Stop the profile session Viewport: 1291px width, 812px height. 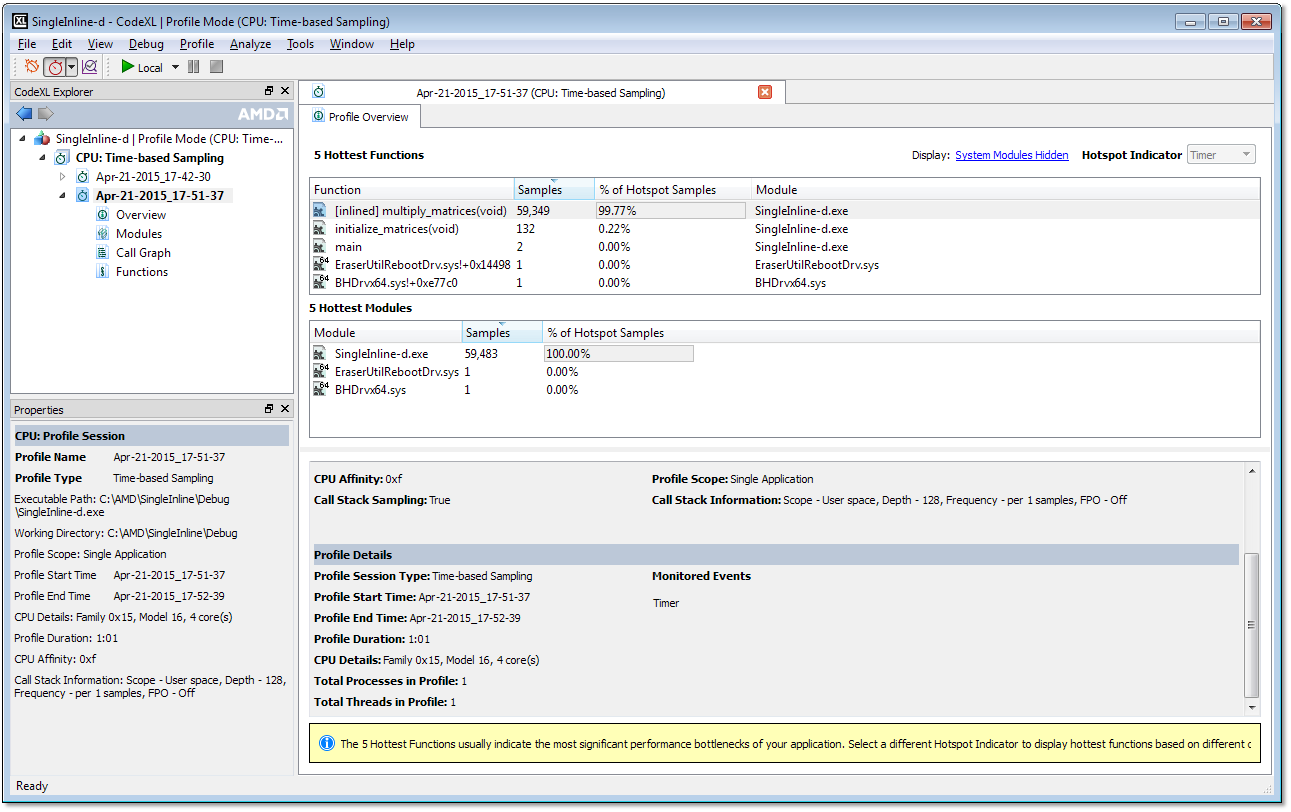tap(216, 67)
